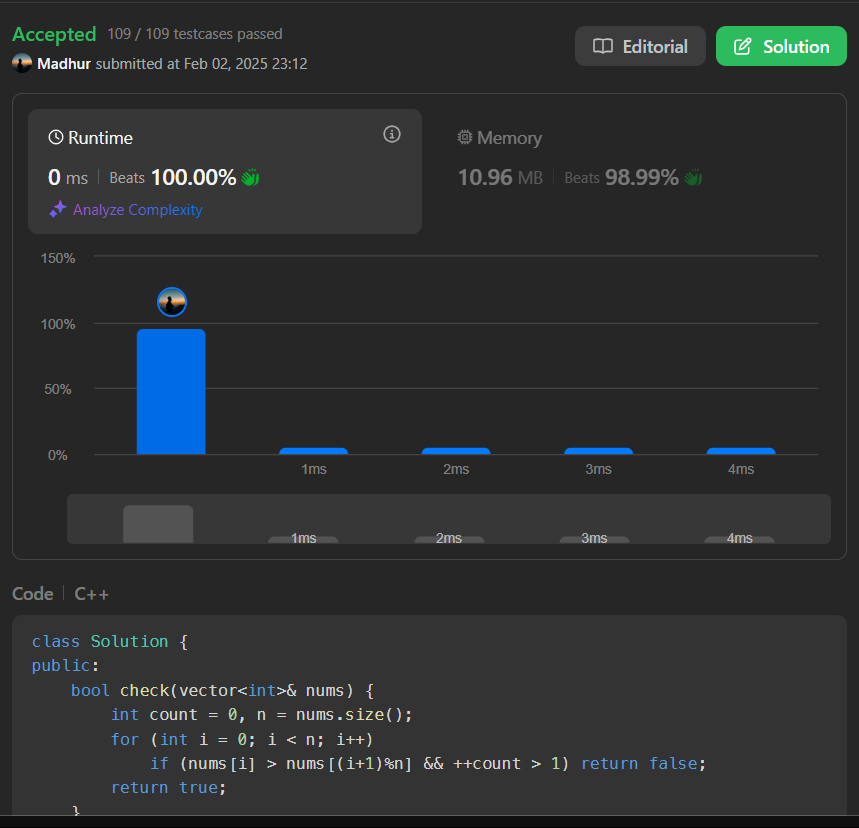Click the small blue bar at 1ms
The image size is (859, 828).
click(313, 451)
